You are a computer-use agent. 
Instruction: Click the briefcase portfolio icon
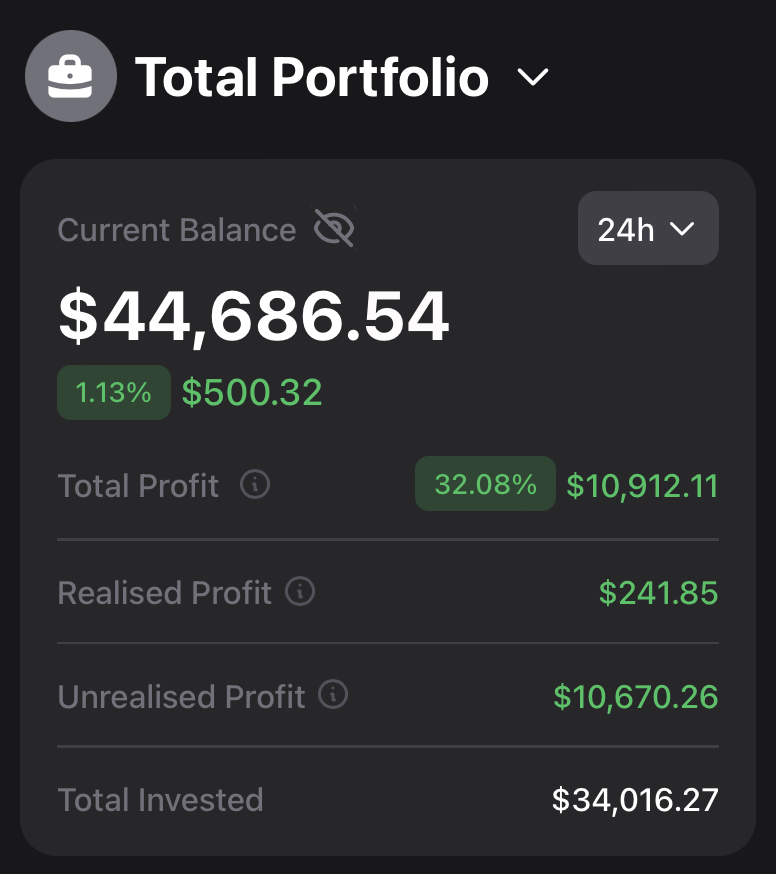71,77
